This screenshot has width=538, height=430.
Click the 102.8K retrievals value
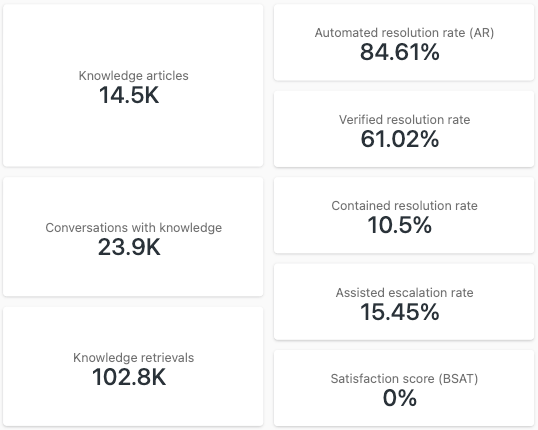pyautogui.click(x=129, y=377)
